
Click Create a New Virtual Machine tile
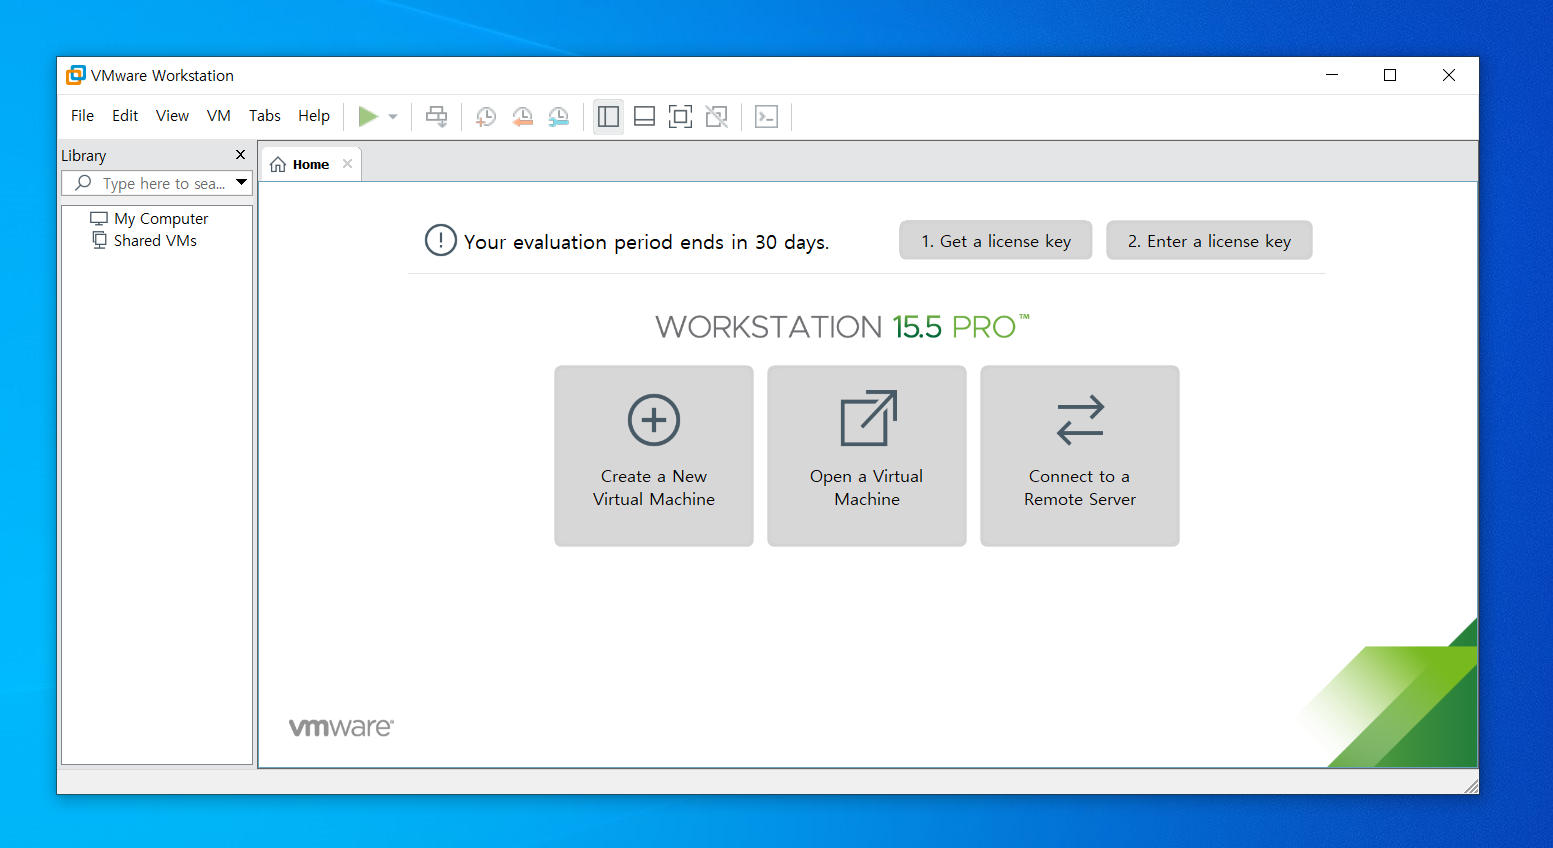(x=654, y=456)
